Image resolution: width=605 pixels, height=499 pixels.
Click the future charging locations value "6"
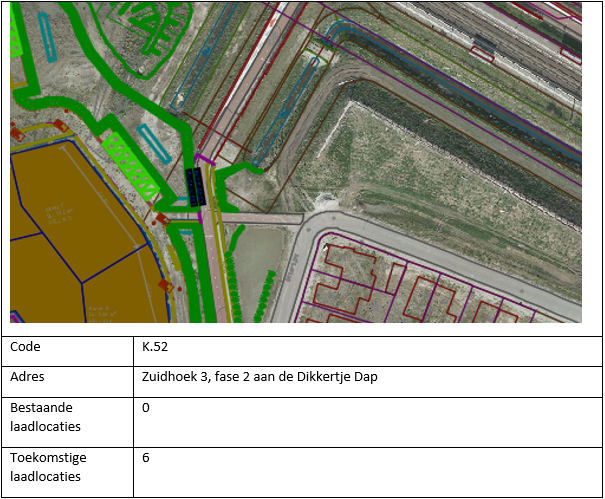tap(146, 458)
